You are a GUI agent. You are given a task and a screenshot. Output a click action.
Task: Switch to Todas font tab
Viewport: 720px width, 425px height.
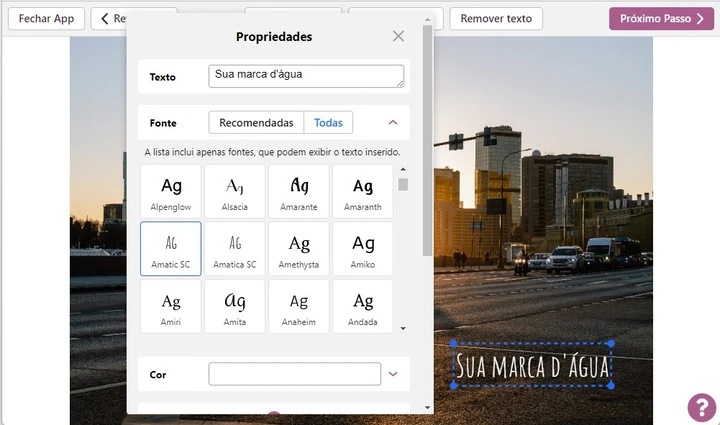pos(328,123)
